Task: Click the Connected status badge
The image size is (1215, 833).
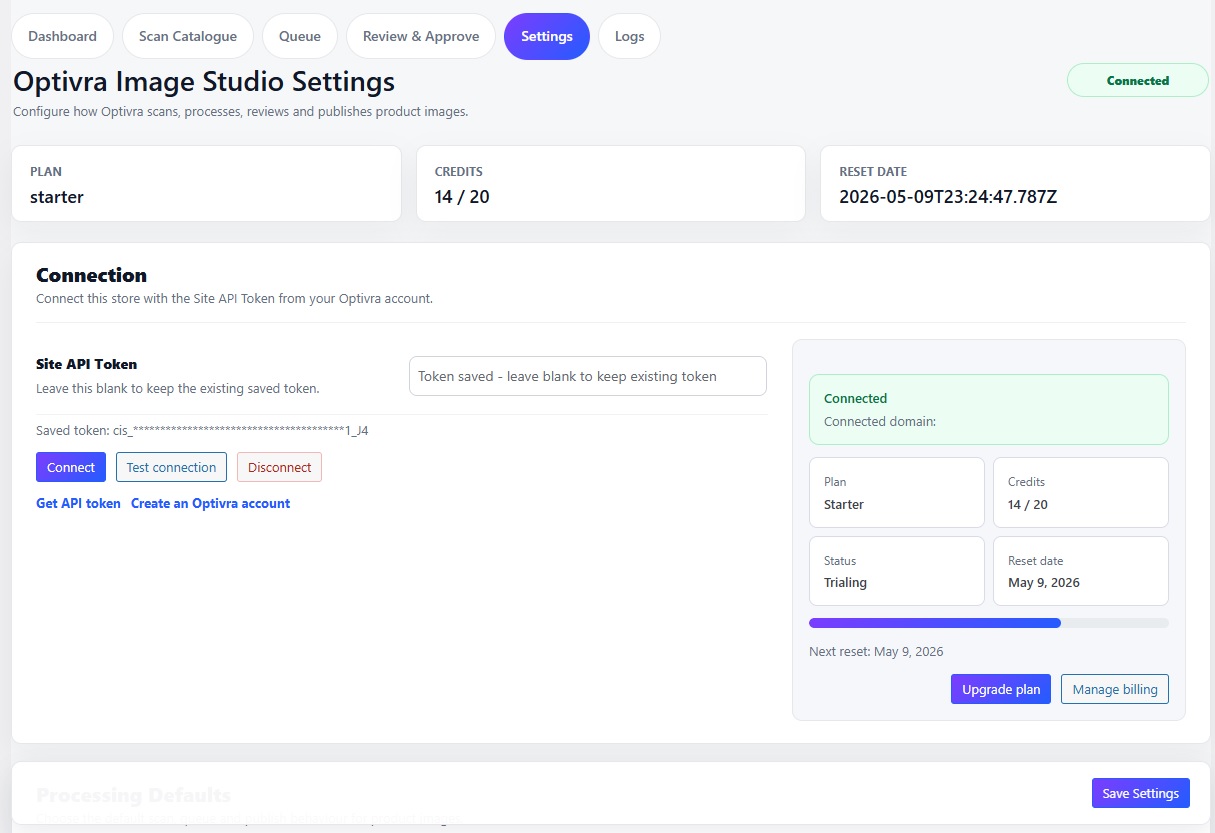Action: (1137, 79)
